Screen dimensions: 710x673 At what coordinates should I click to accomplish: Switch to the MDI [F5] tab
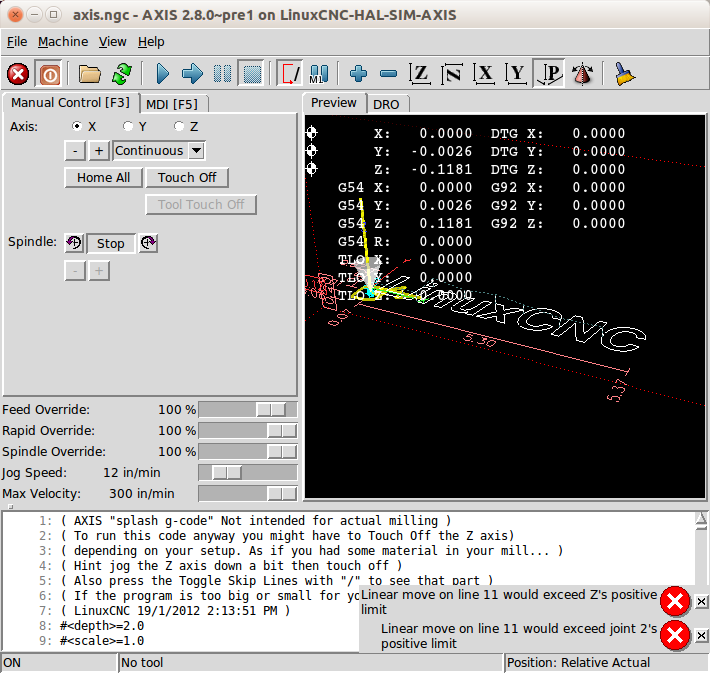pos(172,104)
